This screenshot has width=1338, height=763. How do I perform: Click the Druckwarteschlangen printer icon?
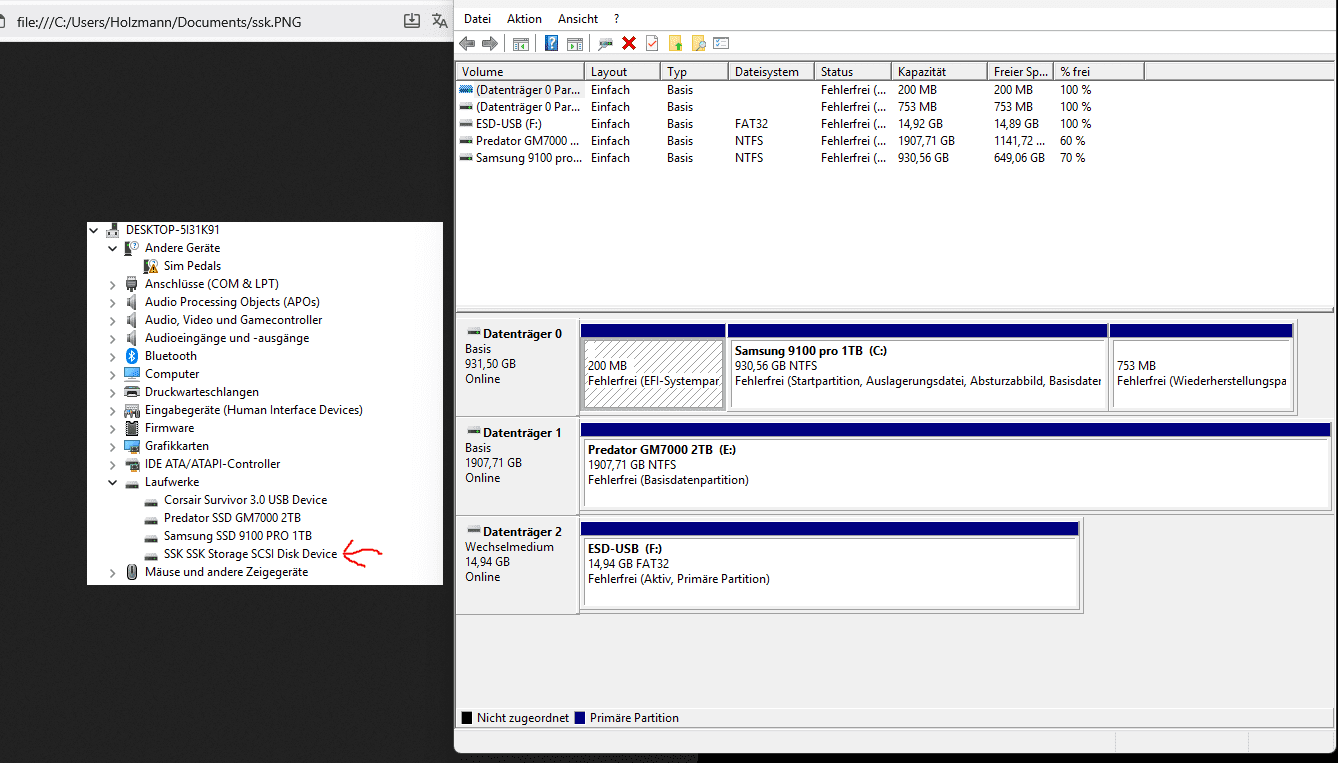click(x=132, y=392)
